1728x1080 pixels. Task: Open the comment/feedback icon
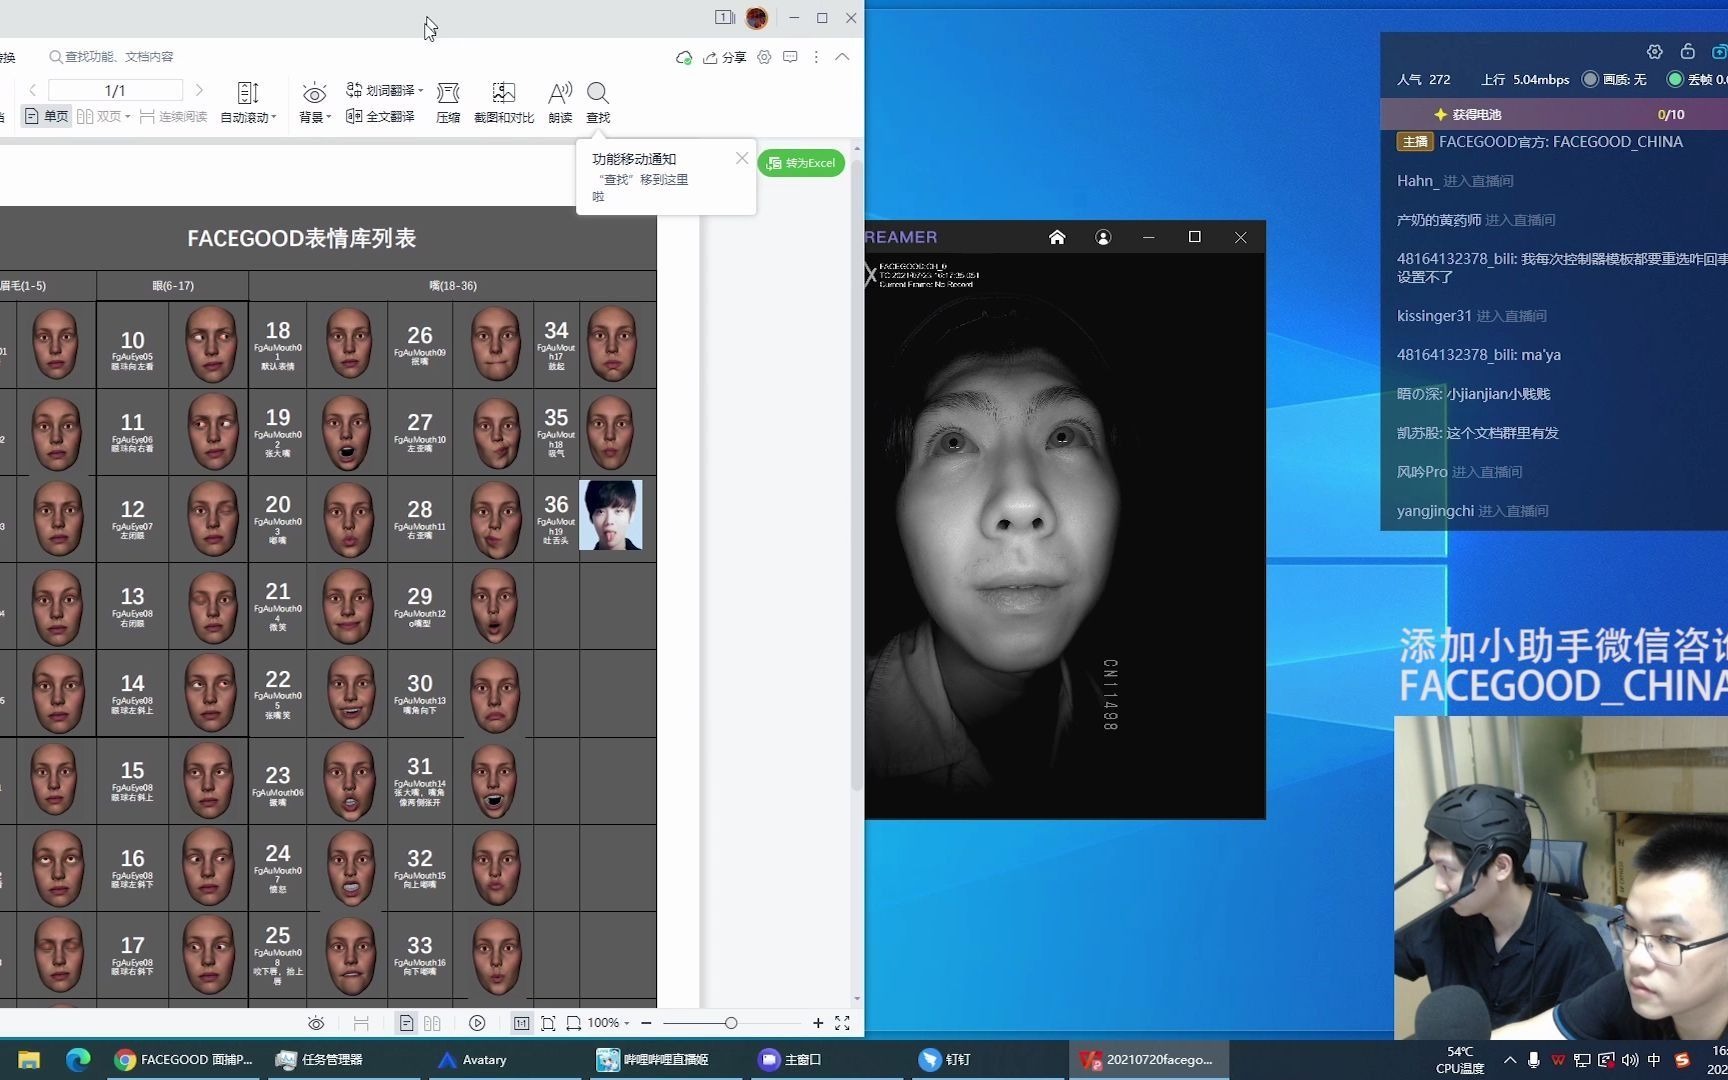coord(790,57)
